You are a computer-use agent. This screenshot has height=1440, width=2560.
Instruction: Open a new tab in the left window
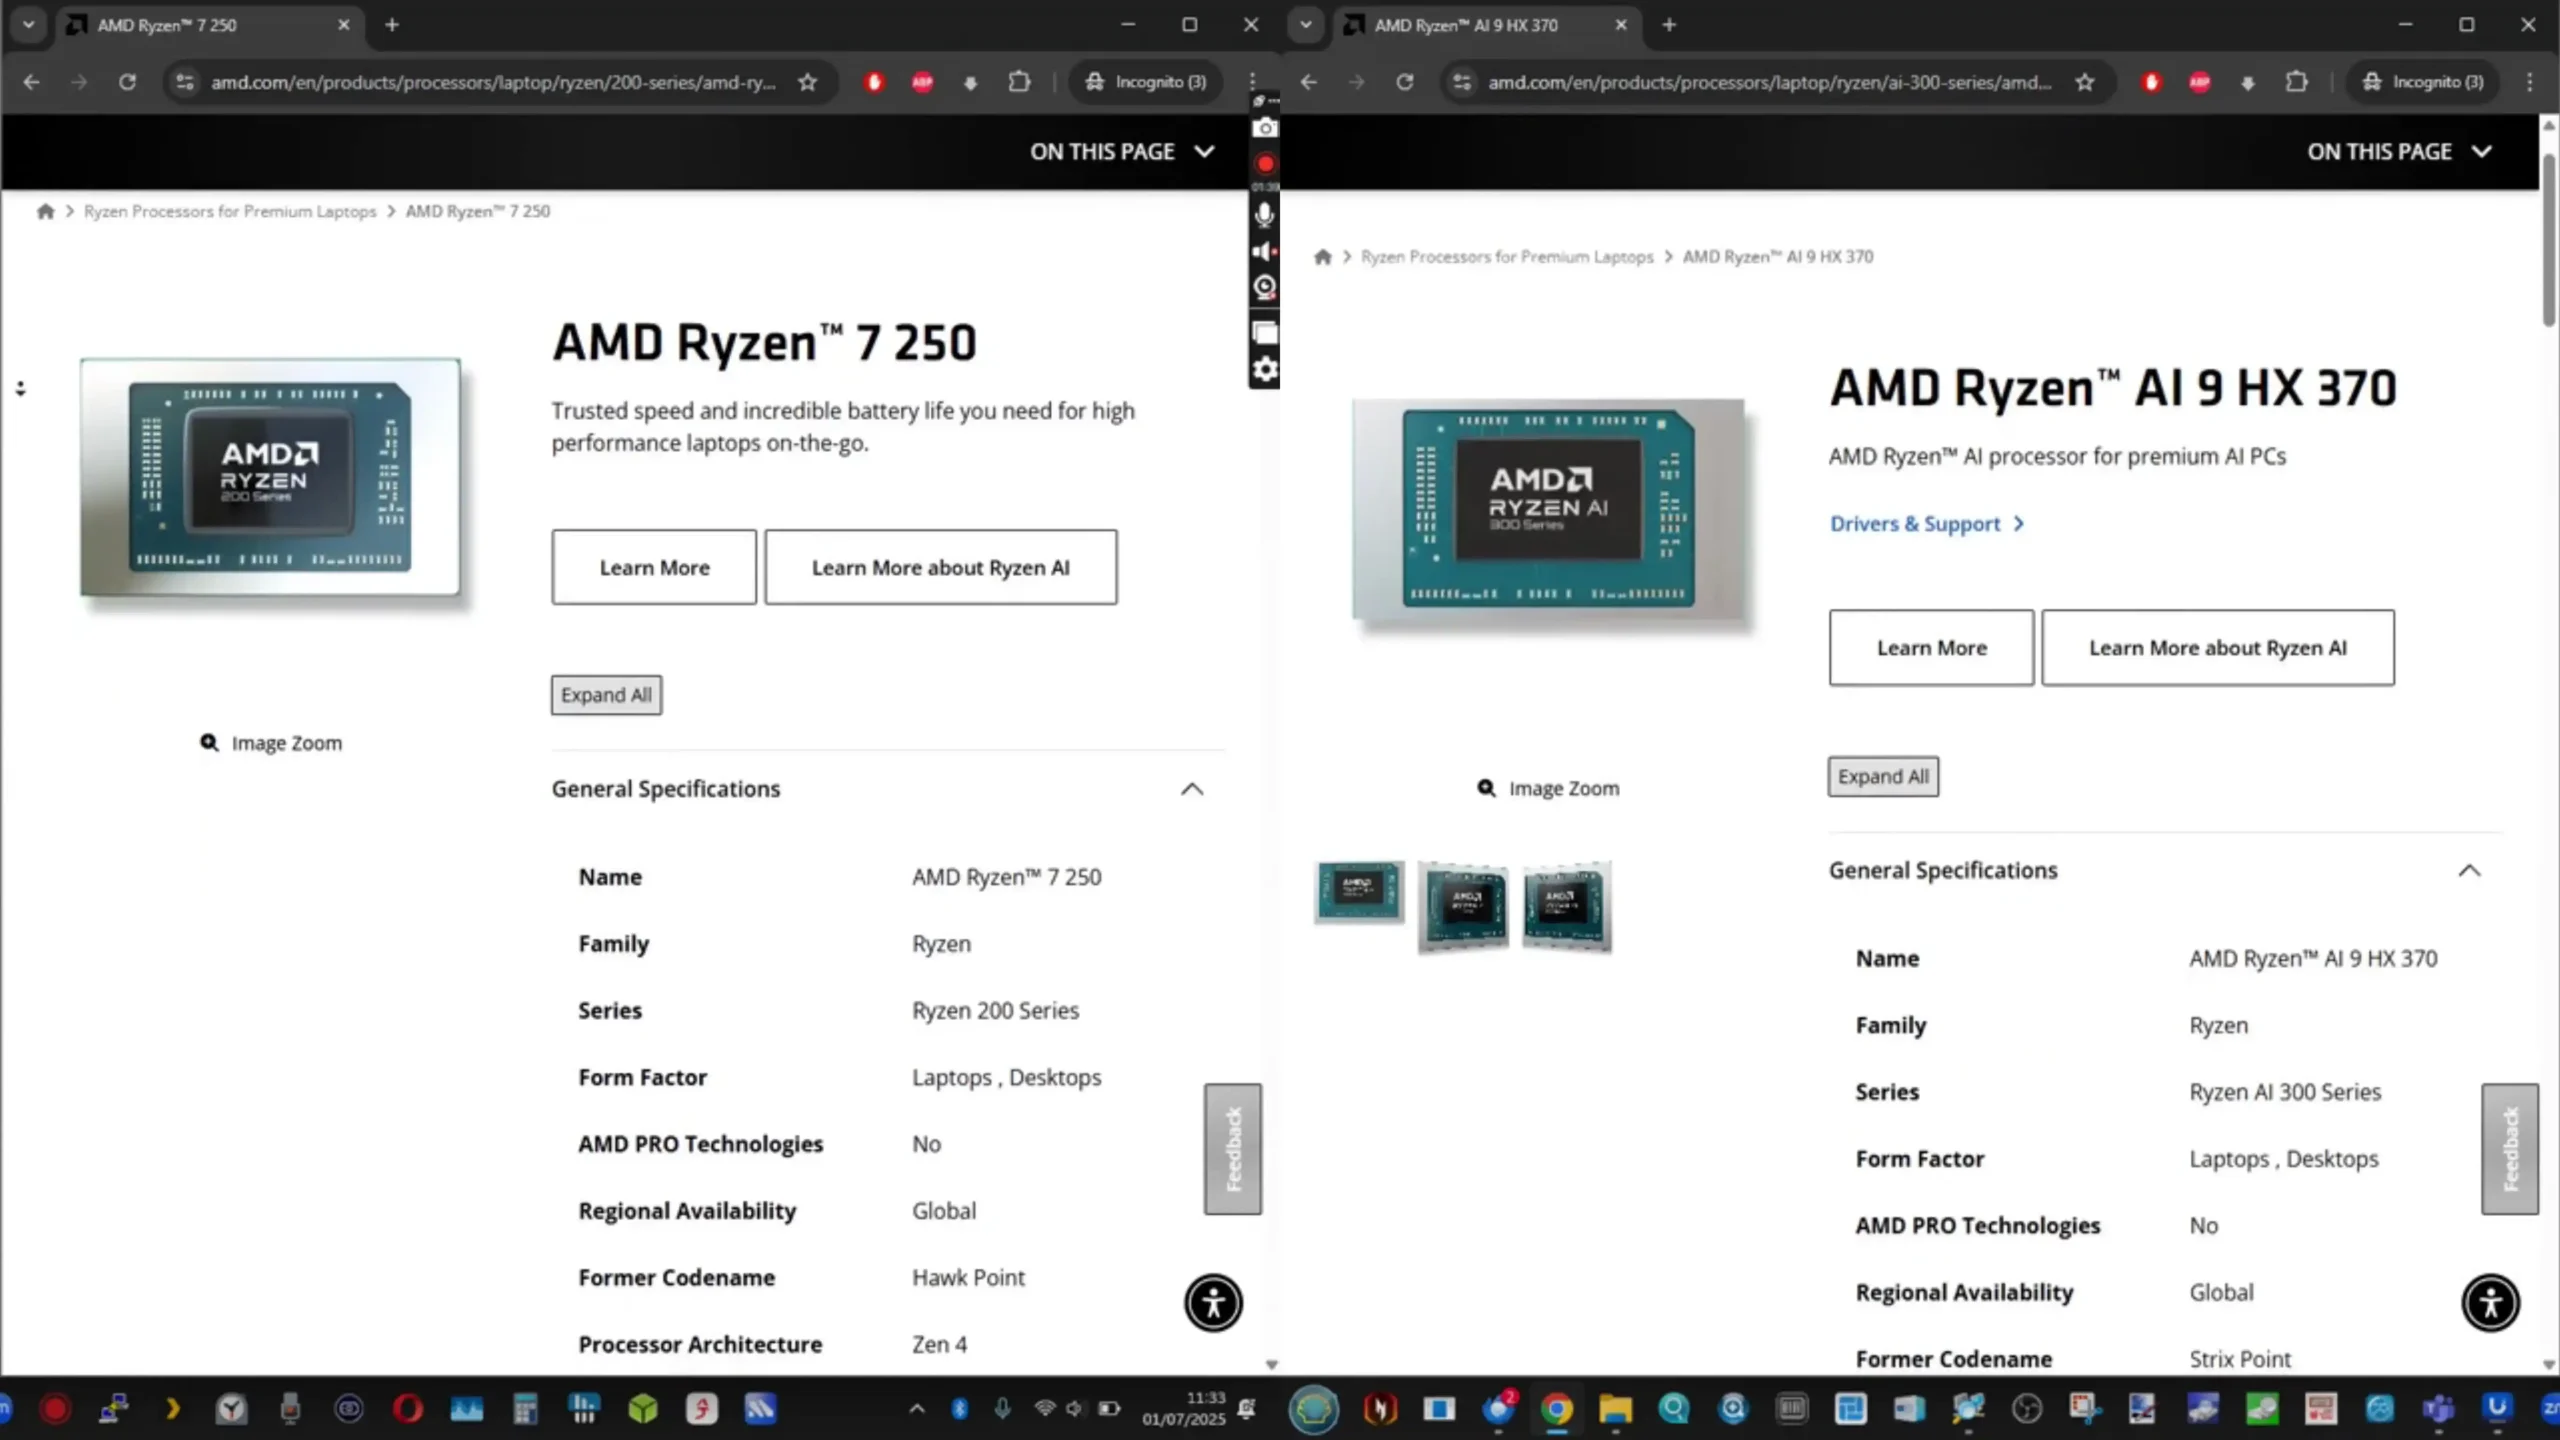392,25
